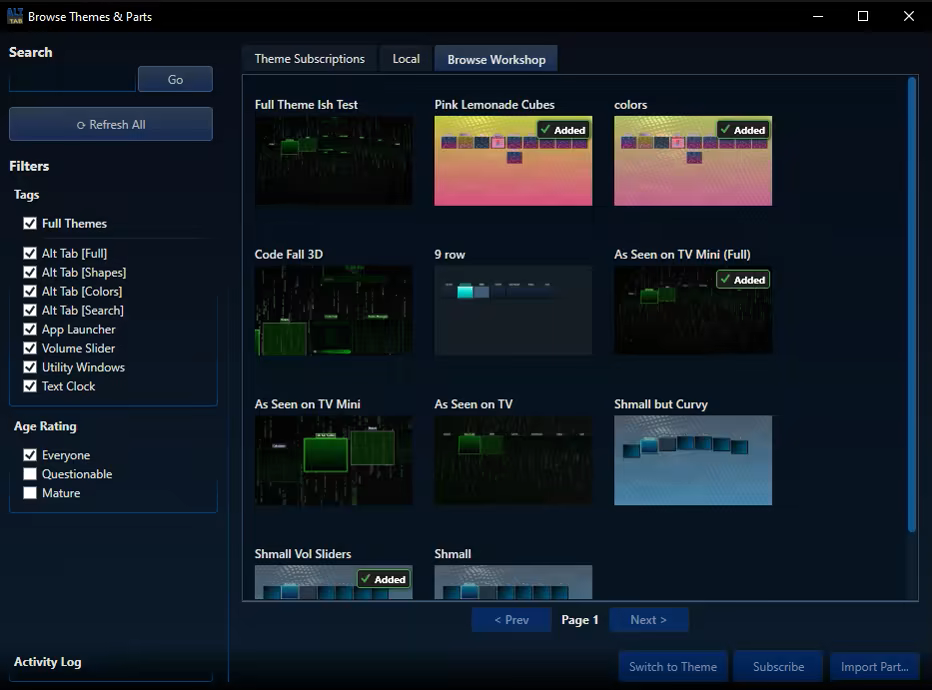
Task: Choose the Shmall but Curvy theme preview
Action: 693,460
